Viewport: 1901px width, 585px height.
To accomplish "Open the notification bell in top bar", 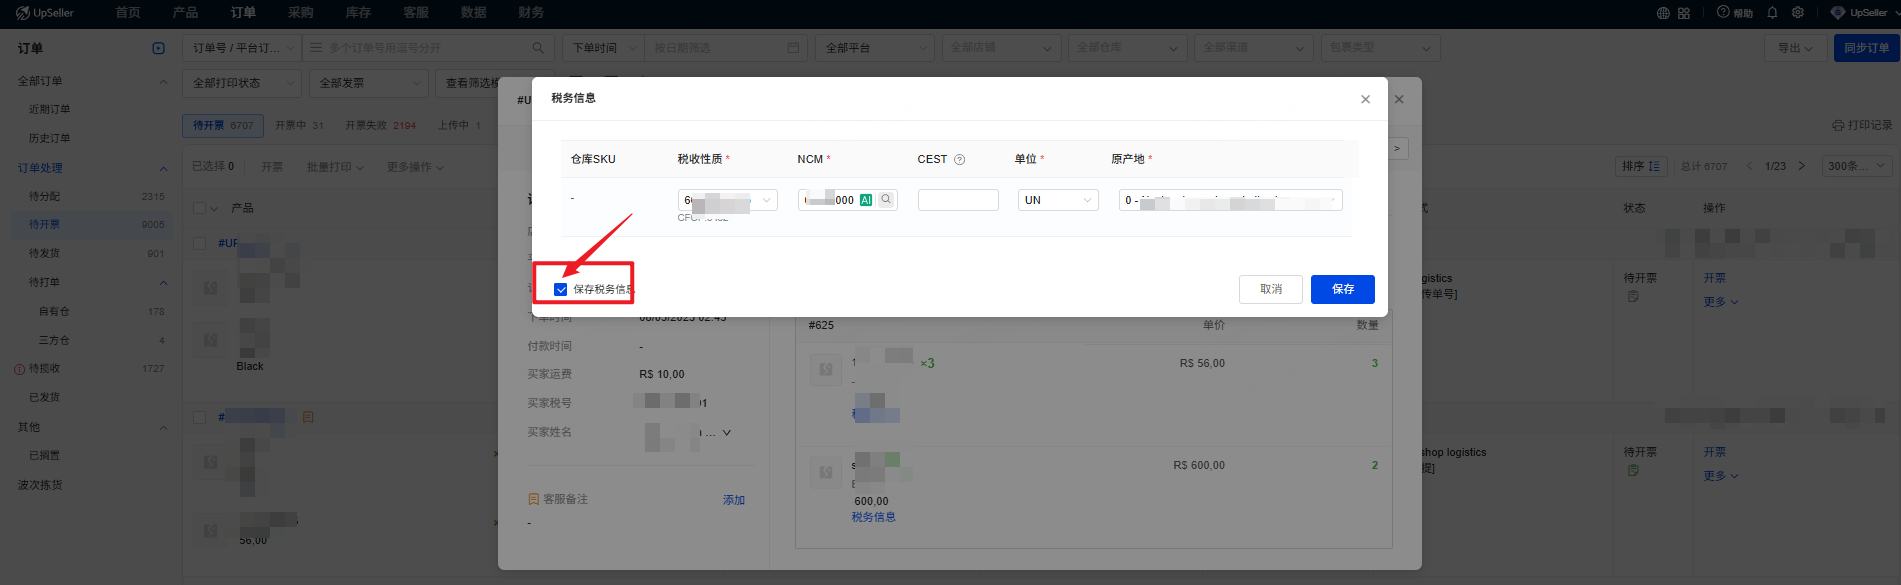I will tap(1772, 13).
